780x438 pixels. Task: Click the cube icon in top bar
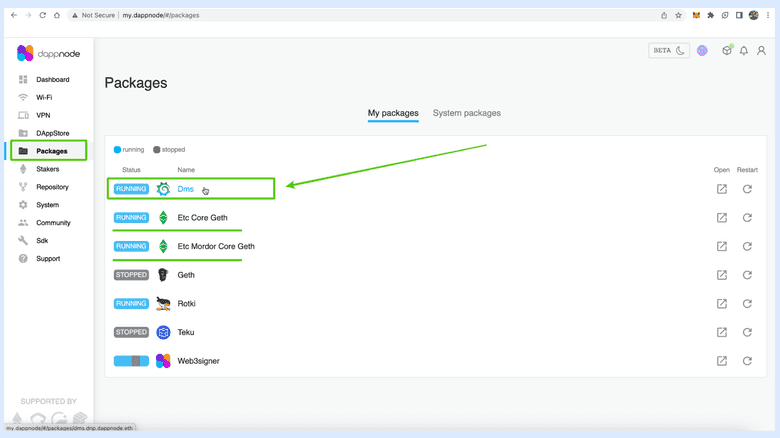[727, 51]
